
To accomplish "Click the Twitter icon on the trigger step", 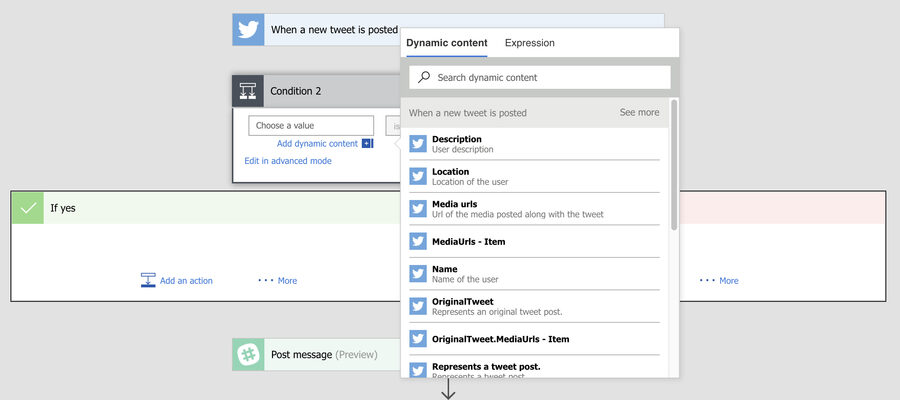I will tap(248, 30).
